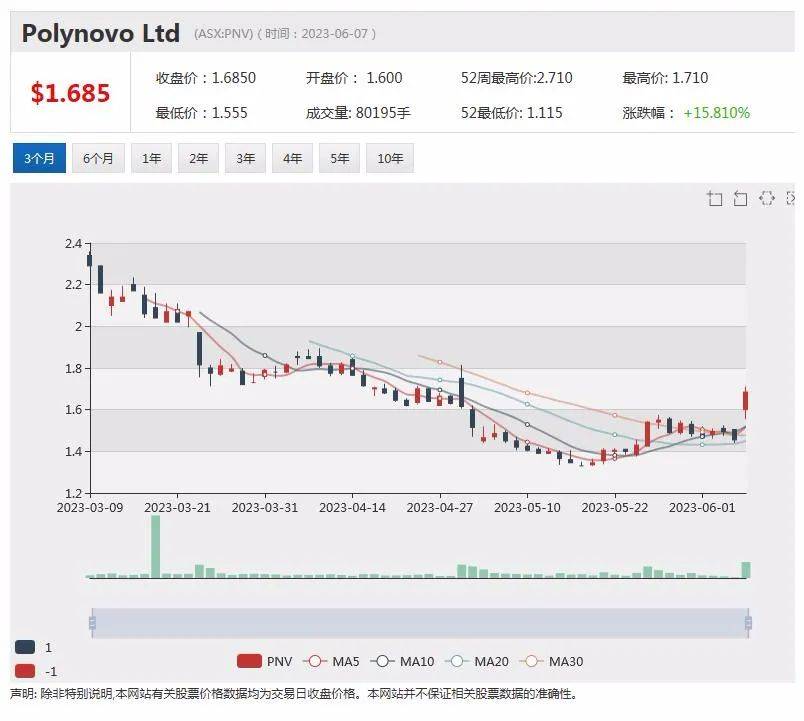This screenshot has width=804, height=721.
Task: Click the 开盘价：1.600 value
Action: click(354, 78)
